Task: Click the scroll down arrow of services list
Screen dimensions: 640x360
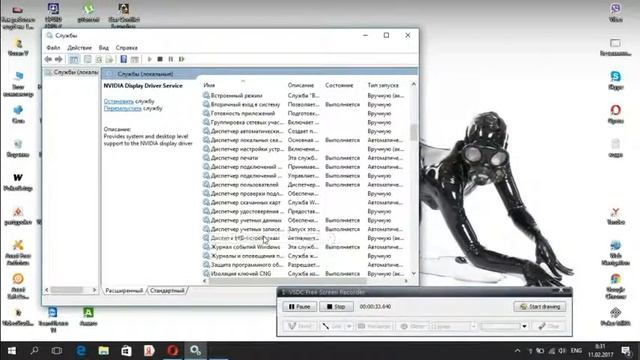Action: point(413,273)
